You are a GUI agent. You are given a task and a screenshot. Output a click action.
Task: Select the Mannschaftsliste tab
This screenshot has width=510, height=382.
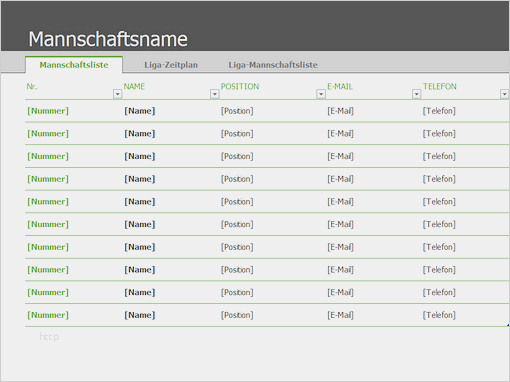coord(74,65)
